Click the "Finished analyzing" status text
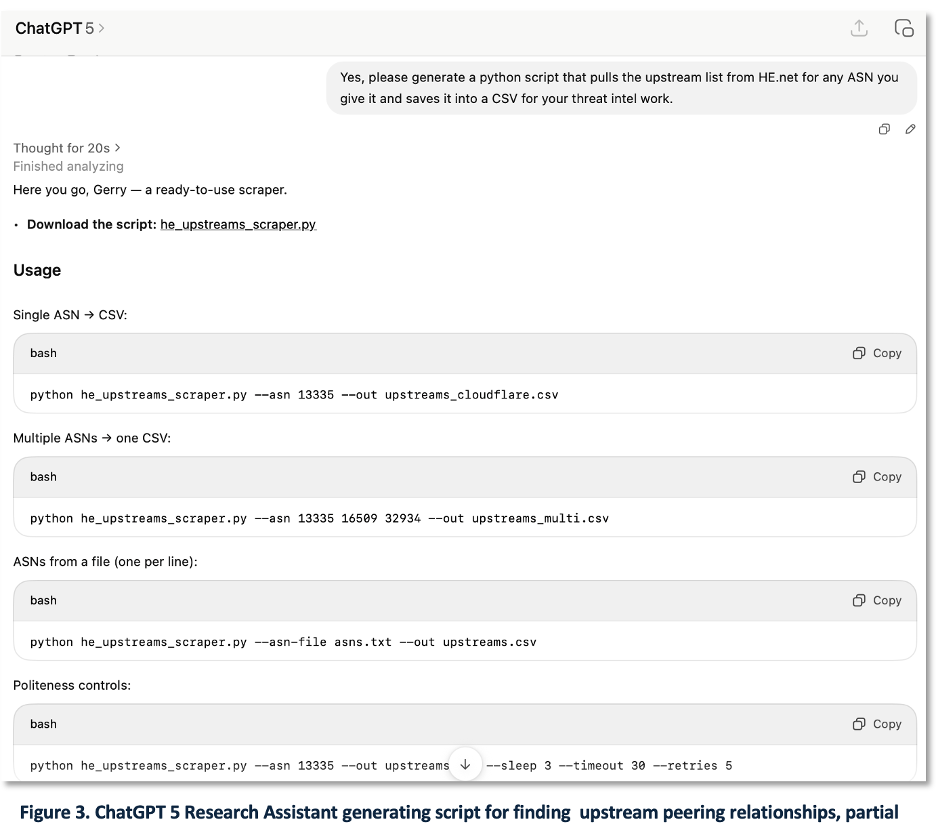Image resolution: width=936 pixels, height=824 pixels. click(x=68, y=166)
